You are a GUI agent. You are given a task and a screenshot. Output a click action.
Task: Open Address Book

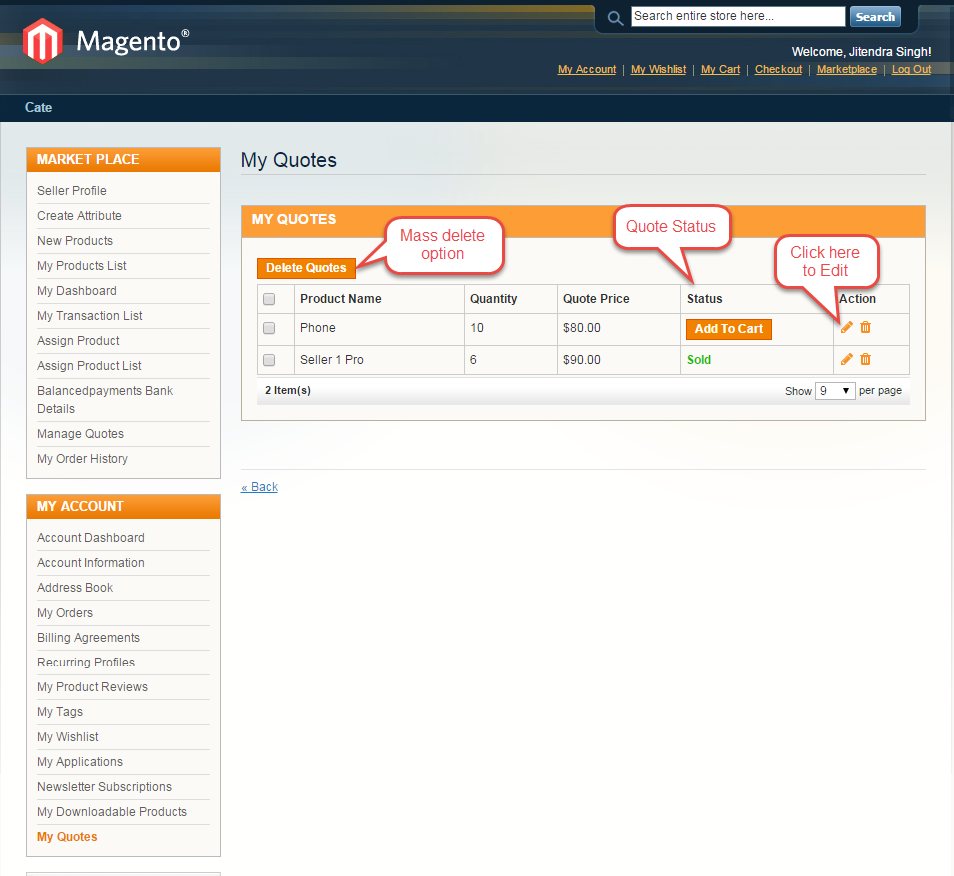tap(75, 587)
